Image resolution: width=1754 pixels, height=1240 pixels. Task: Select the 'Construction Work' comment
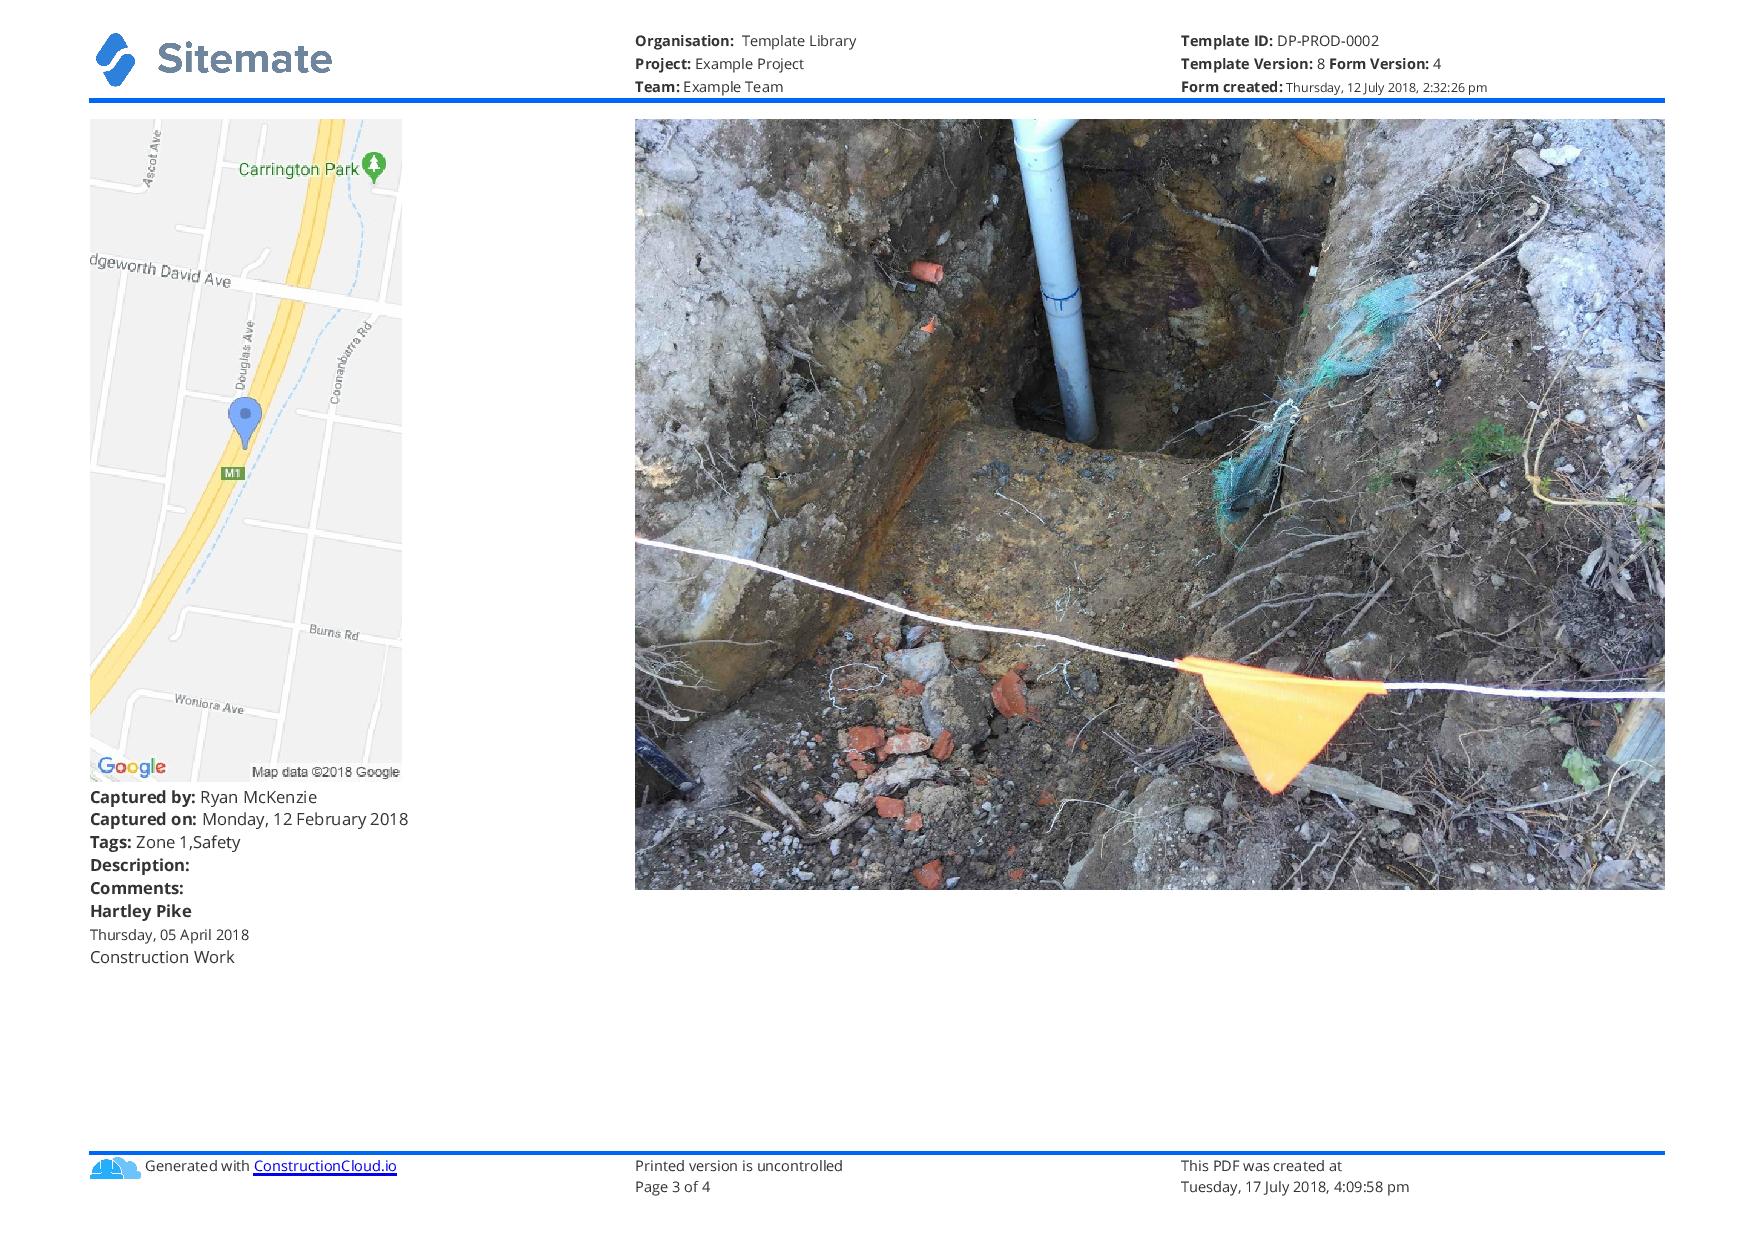pyautogui.click(x=162, y=957)
